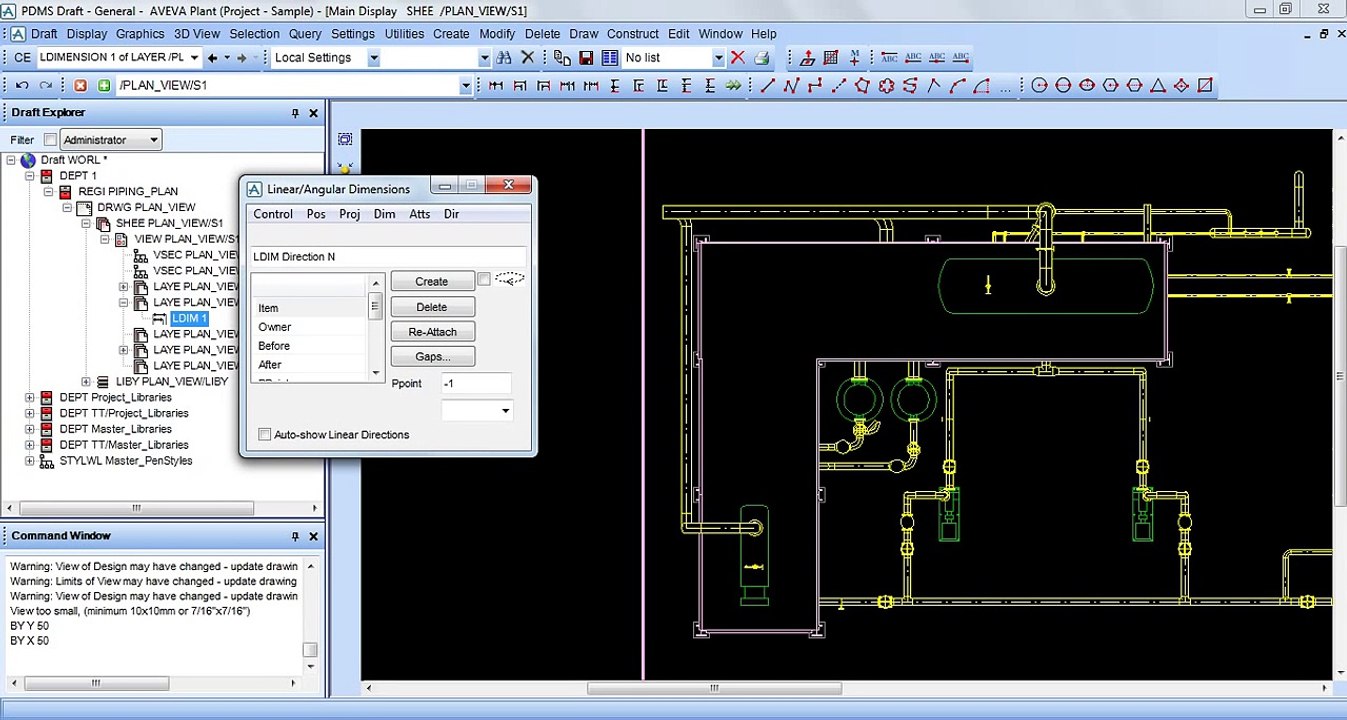Click the Gaps... button
The height and width of the screenshot is (720, 1347).
point(432,356)
